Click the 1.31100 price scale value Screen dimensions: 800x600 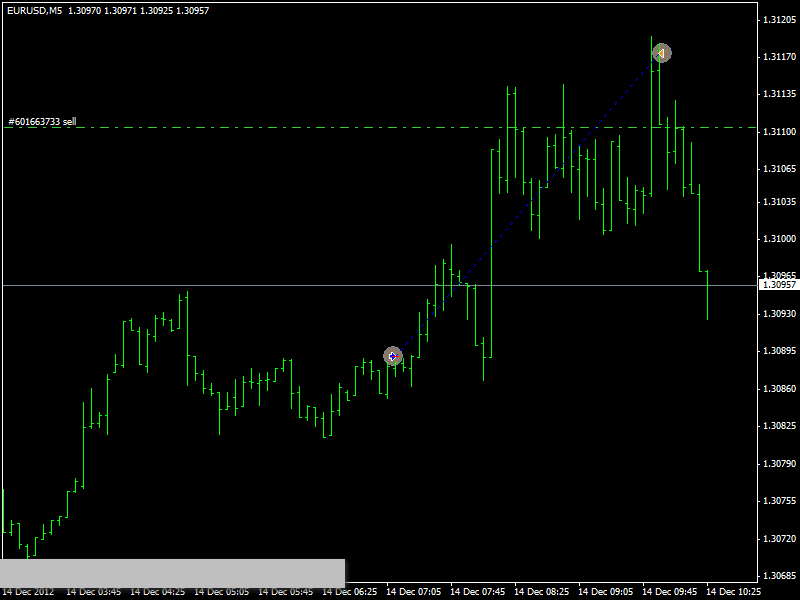click(779, 132)
